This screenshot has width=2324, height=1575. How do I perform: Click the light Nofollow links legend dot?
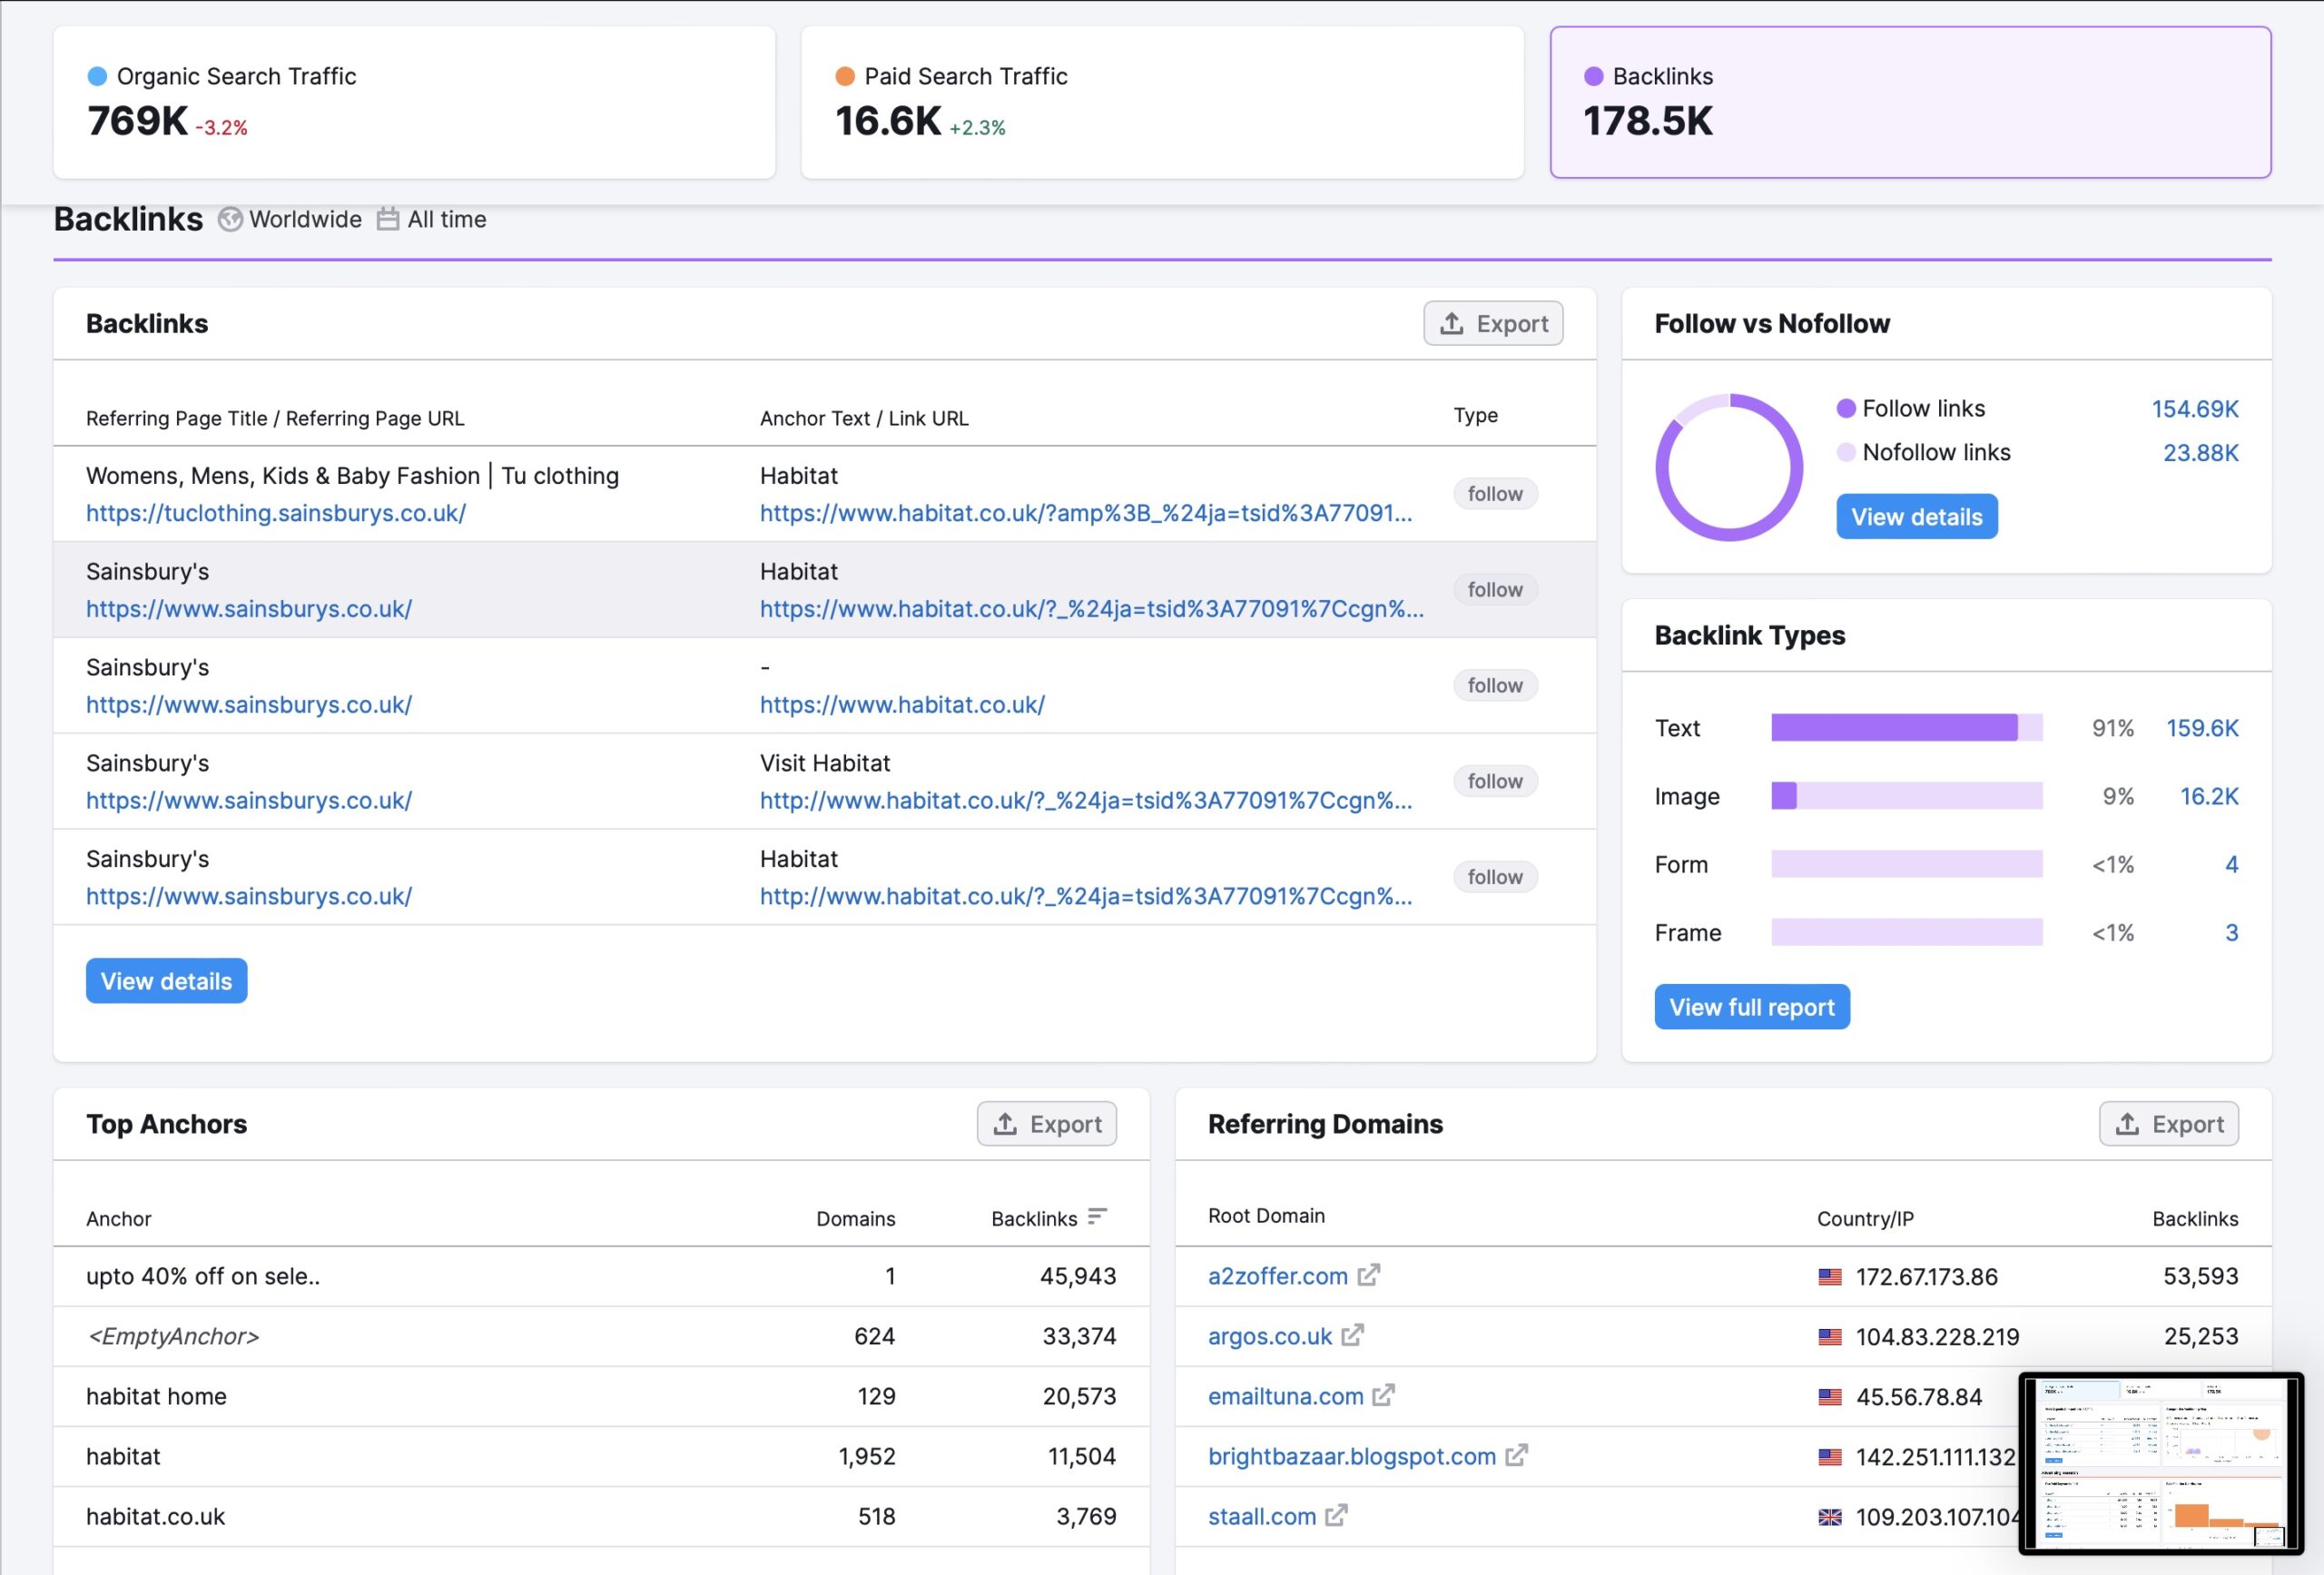(1847, 452)
